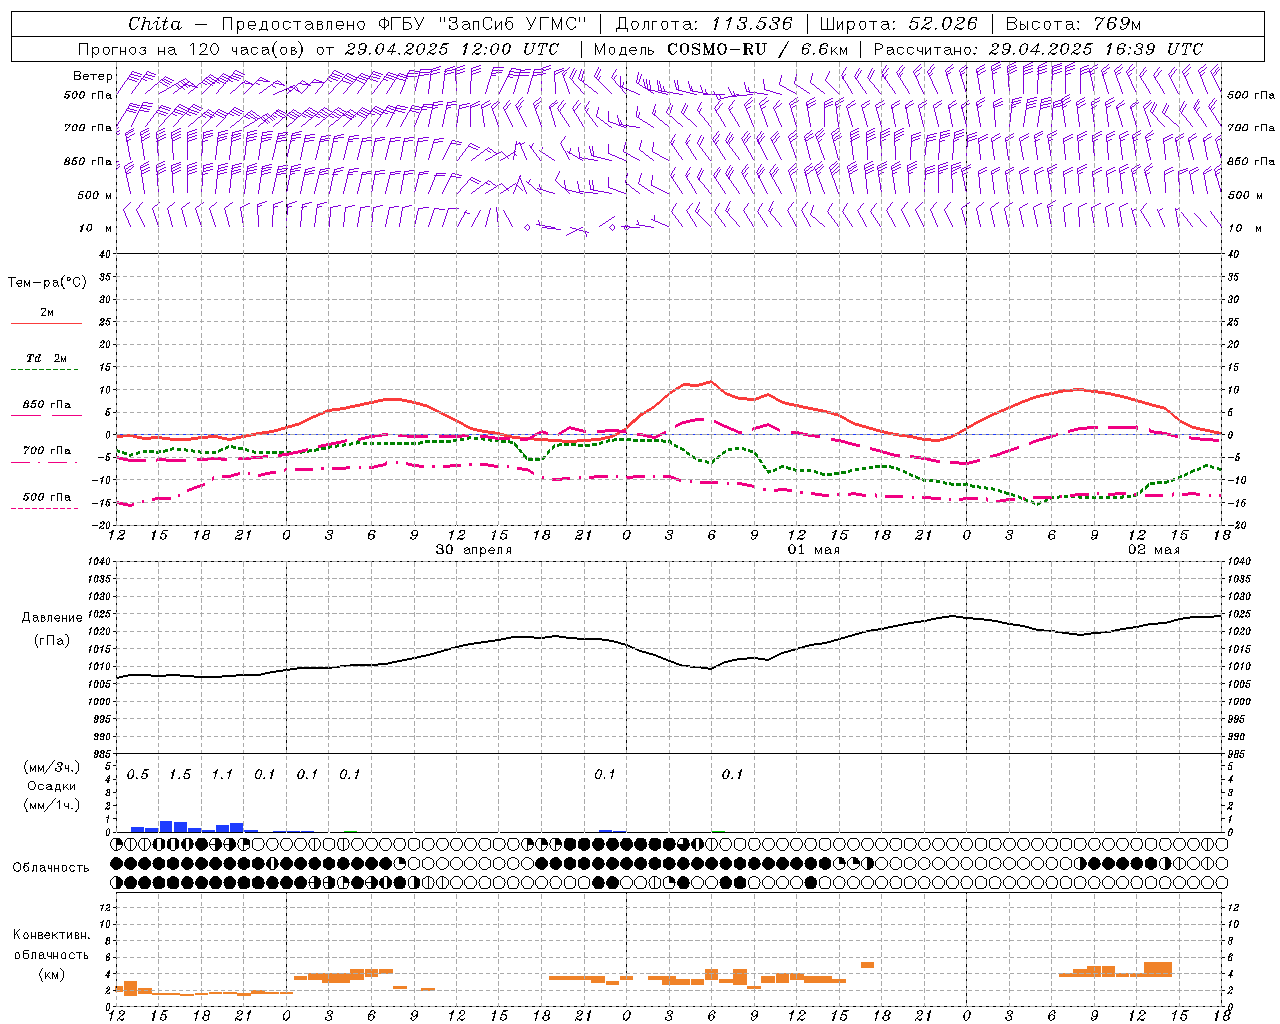Viewport: 1280px width, 1024px height.
Task: Click the "1.1" precipitation value
Action: pyautogui.click(x=222, y=775)
